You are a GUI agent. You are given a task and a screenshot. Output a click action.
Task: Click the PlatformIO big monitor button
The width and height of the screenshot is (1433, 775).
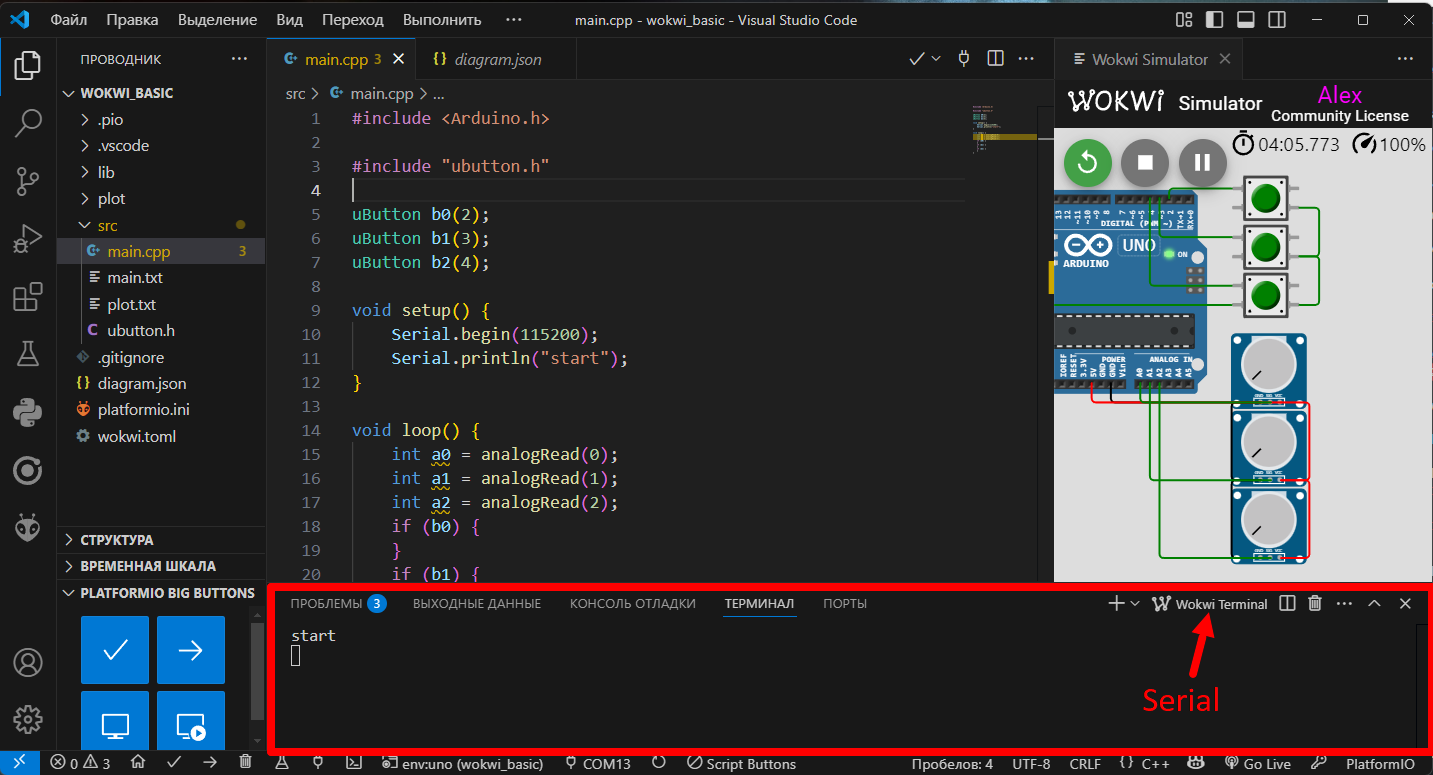pos(115,720)
